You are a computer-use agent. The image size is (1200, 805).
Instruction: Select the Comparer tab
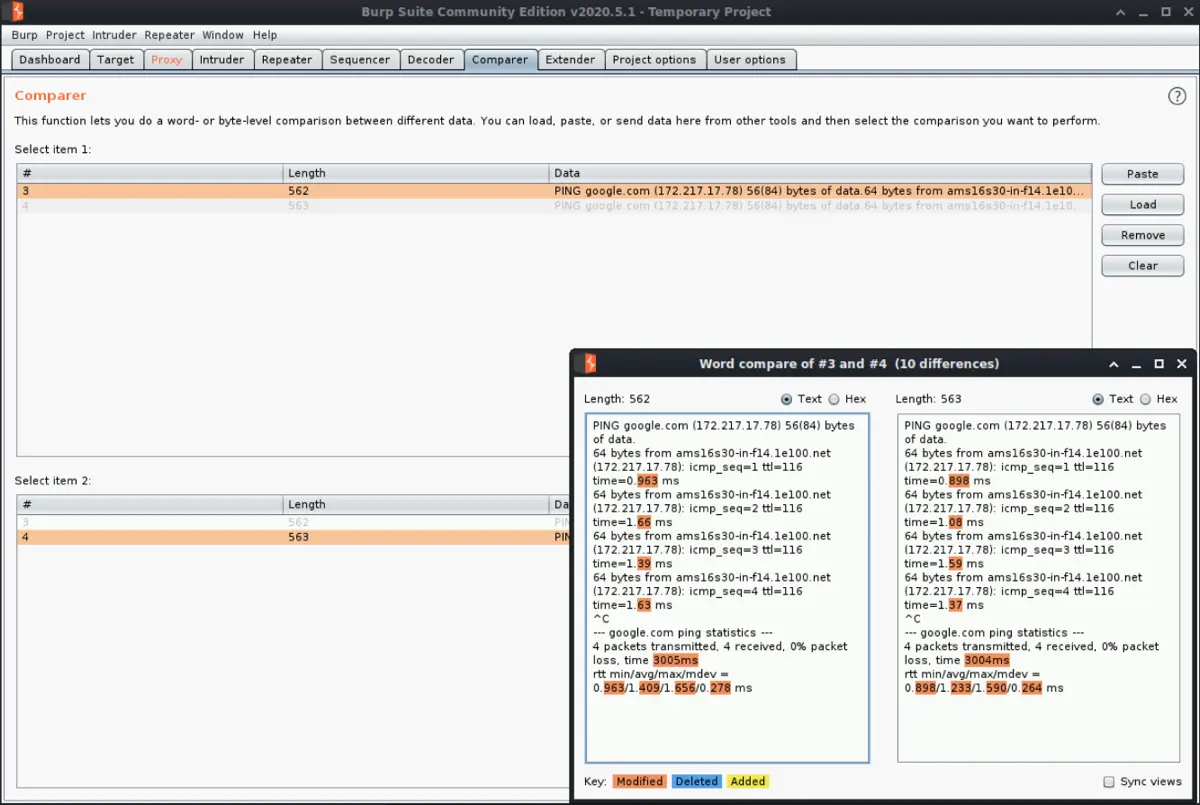[x=500, y=60]
